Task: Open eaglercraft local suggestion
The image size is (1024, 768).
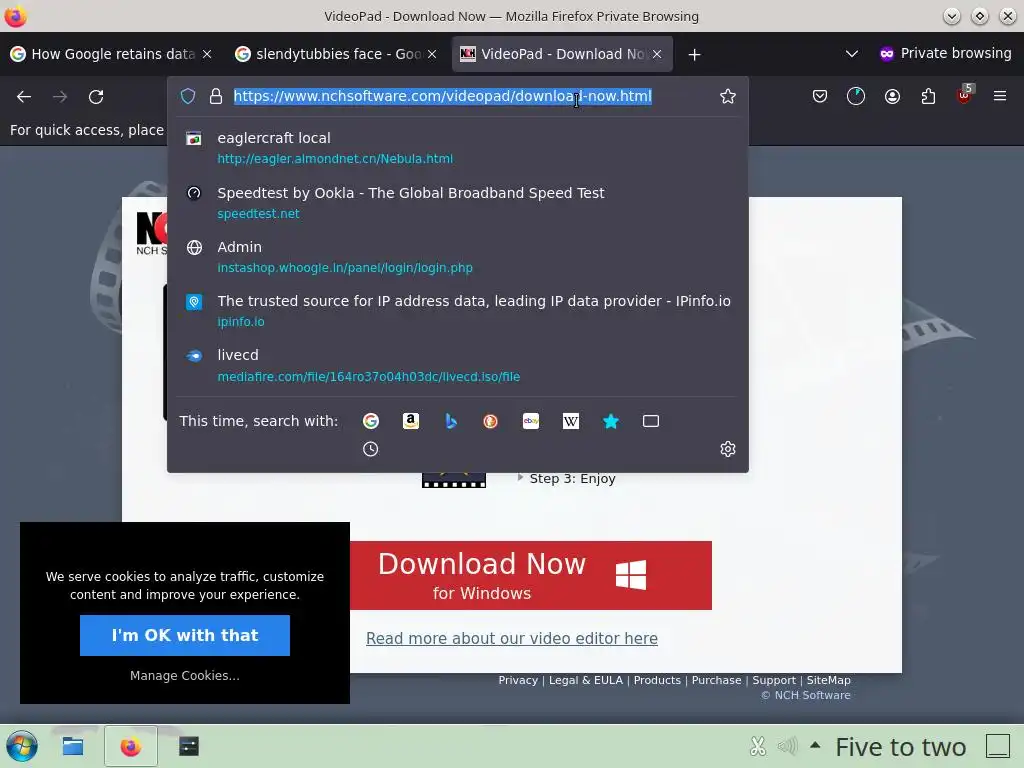Action: pos(457,148)
